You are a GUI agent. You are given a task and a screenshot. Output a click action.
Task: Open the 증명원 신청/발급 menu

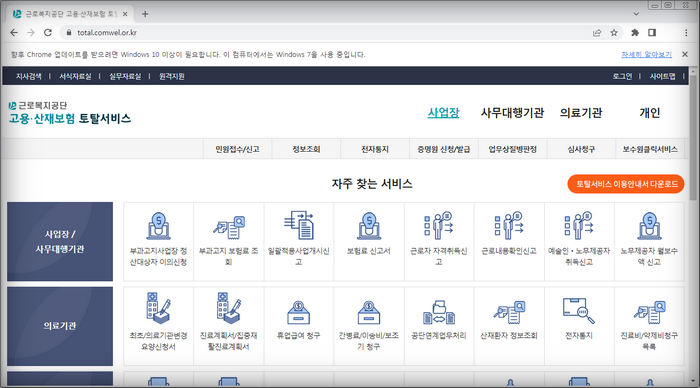click(443, 149)
